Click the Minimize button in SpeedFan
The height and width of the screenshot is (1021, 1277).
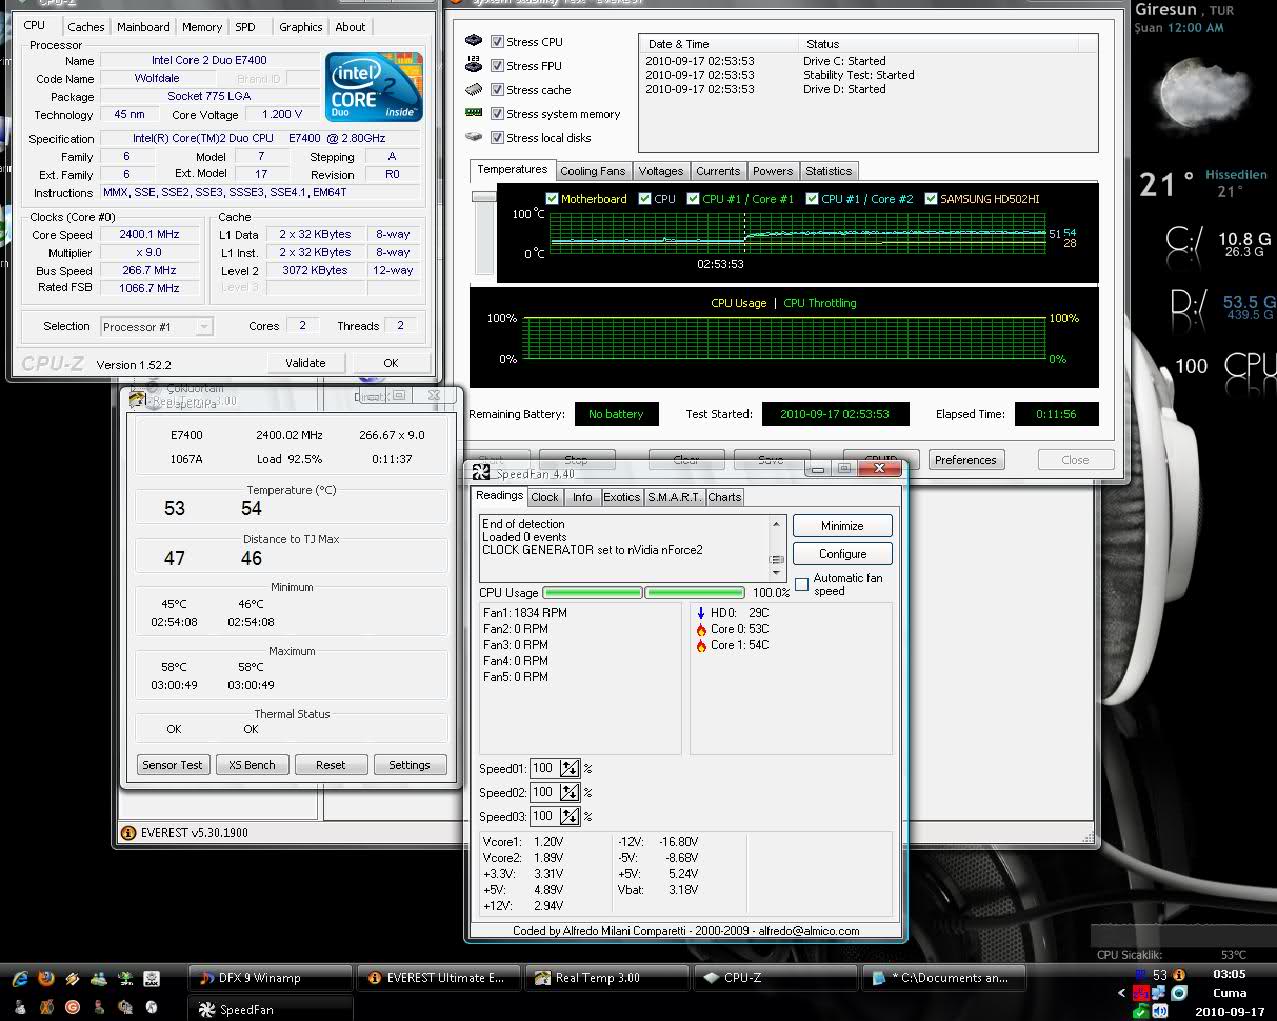(842, 526)
